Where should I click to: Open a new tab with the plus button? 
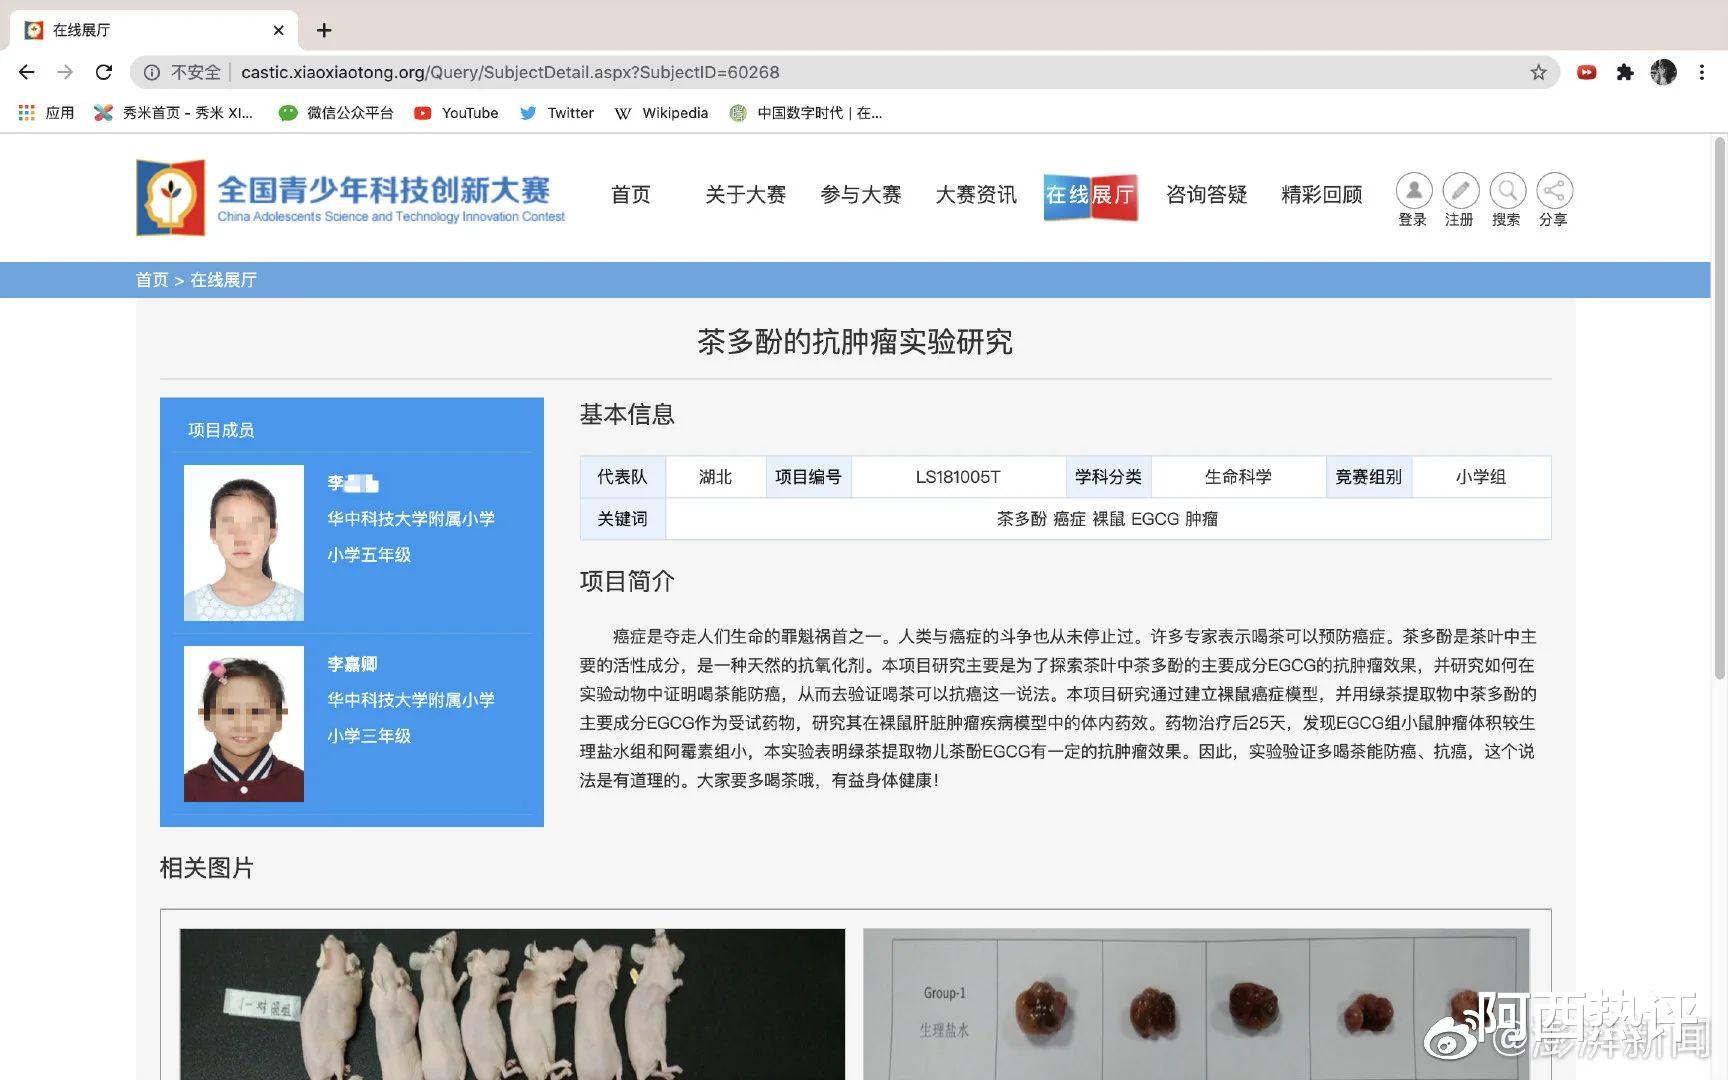(323, 30)
